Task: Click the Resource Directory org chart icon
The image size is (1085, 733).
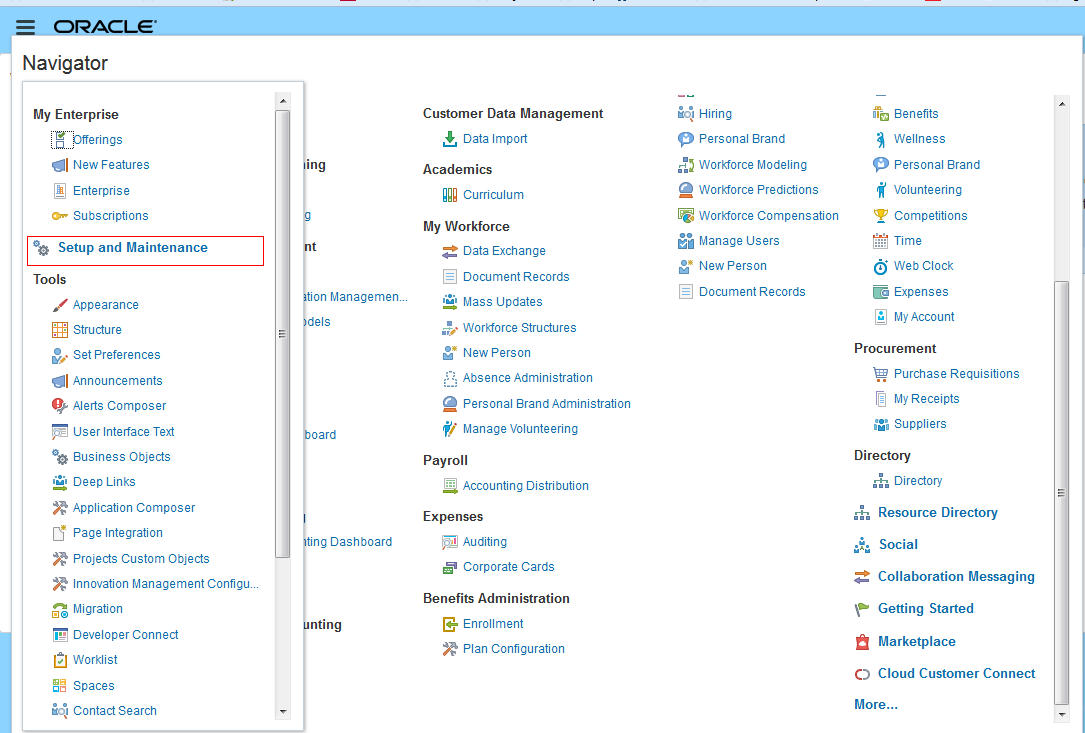Action: (862, 513)
